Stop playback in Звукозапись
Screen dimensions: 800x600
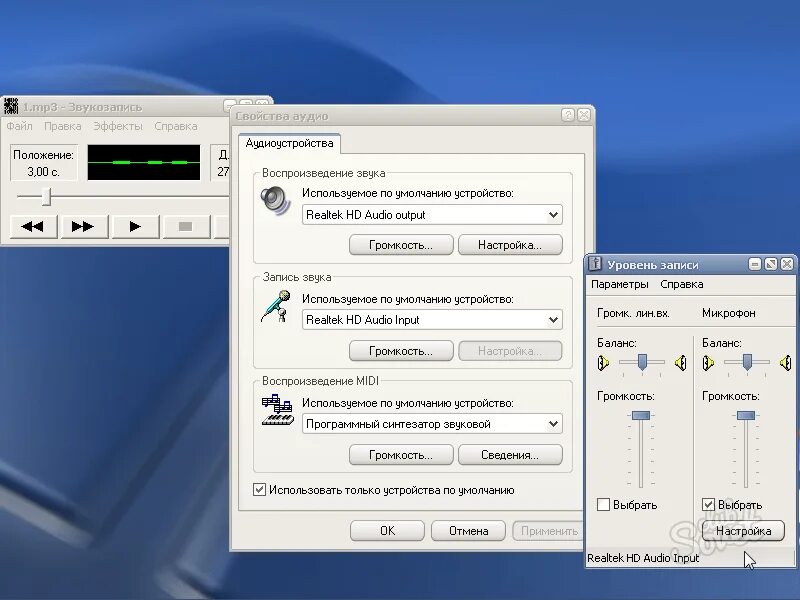coord(186,227)
